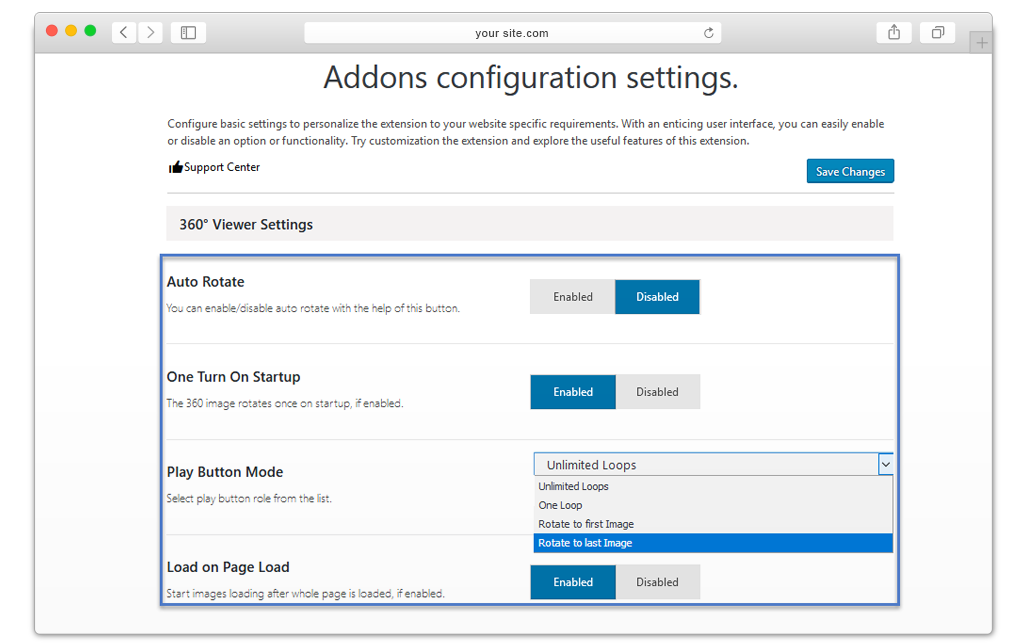The width and height of the screenshot is (1024, 643).
Task: Click the Play Button Mode label
Action: 225,472
